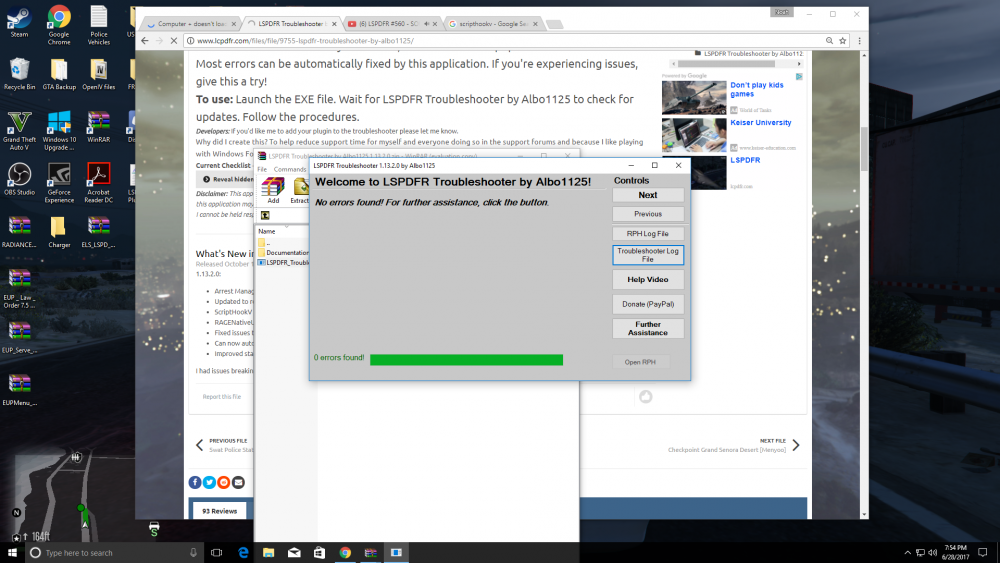Click the Further Assistance button
The height and width of the screenshot is (563, 1000).
pyautogui.click(x=648, y=328)
